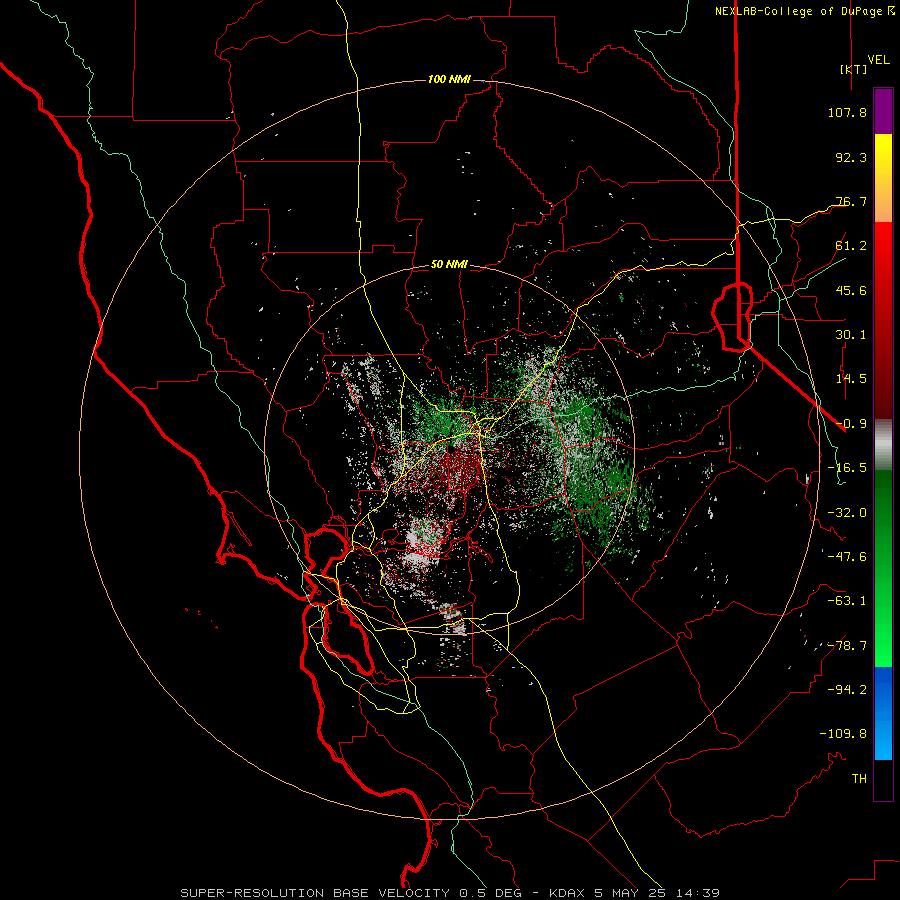Select the -16.5 scale value

[847, 468]
